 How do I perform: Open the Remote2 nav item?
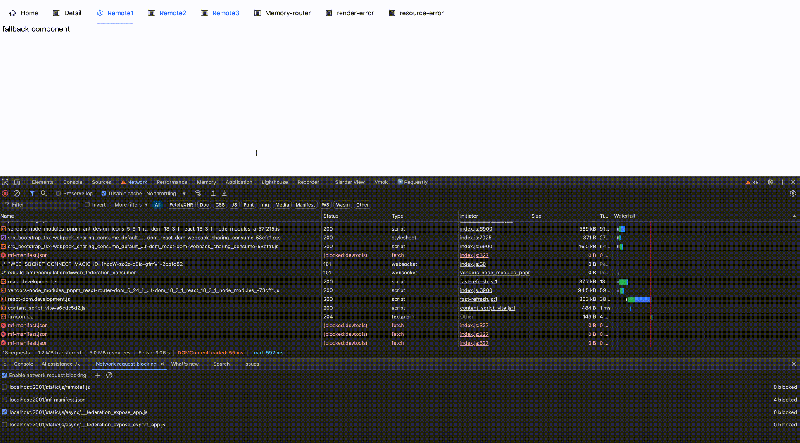click(167, 13)
